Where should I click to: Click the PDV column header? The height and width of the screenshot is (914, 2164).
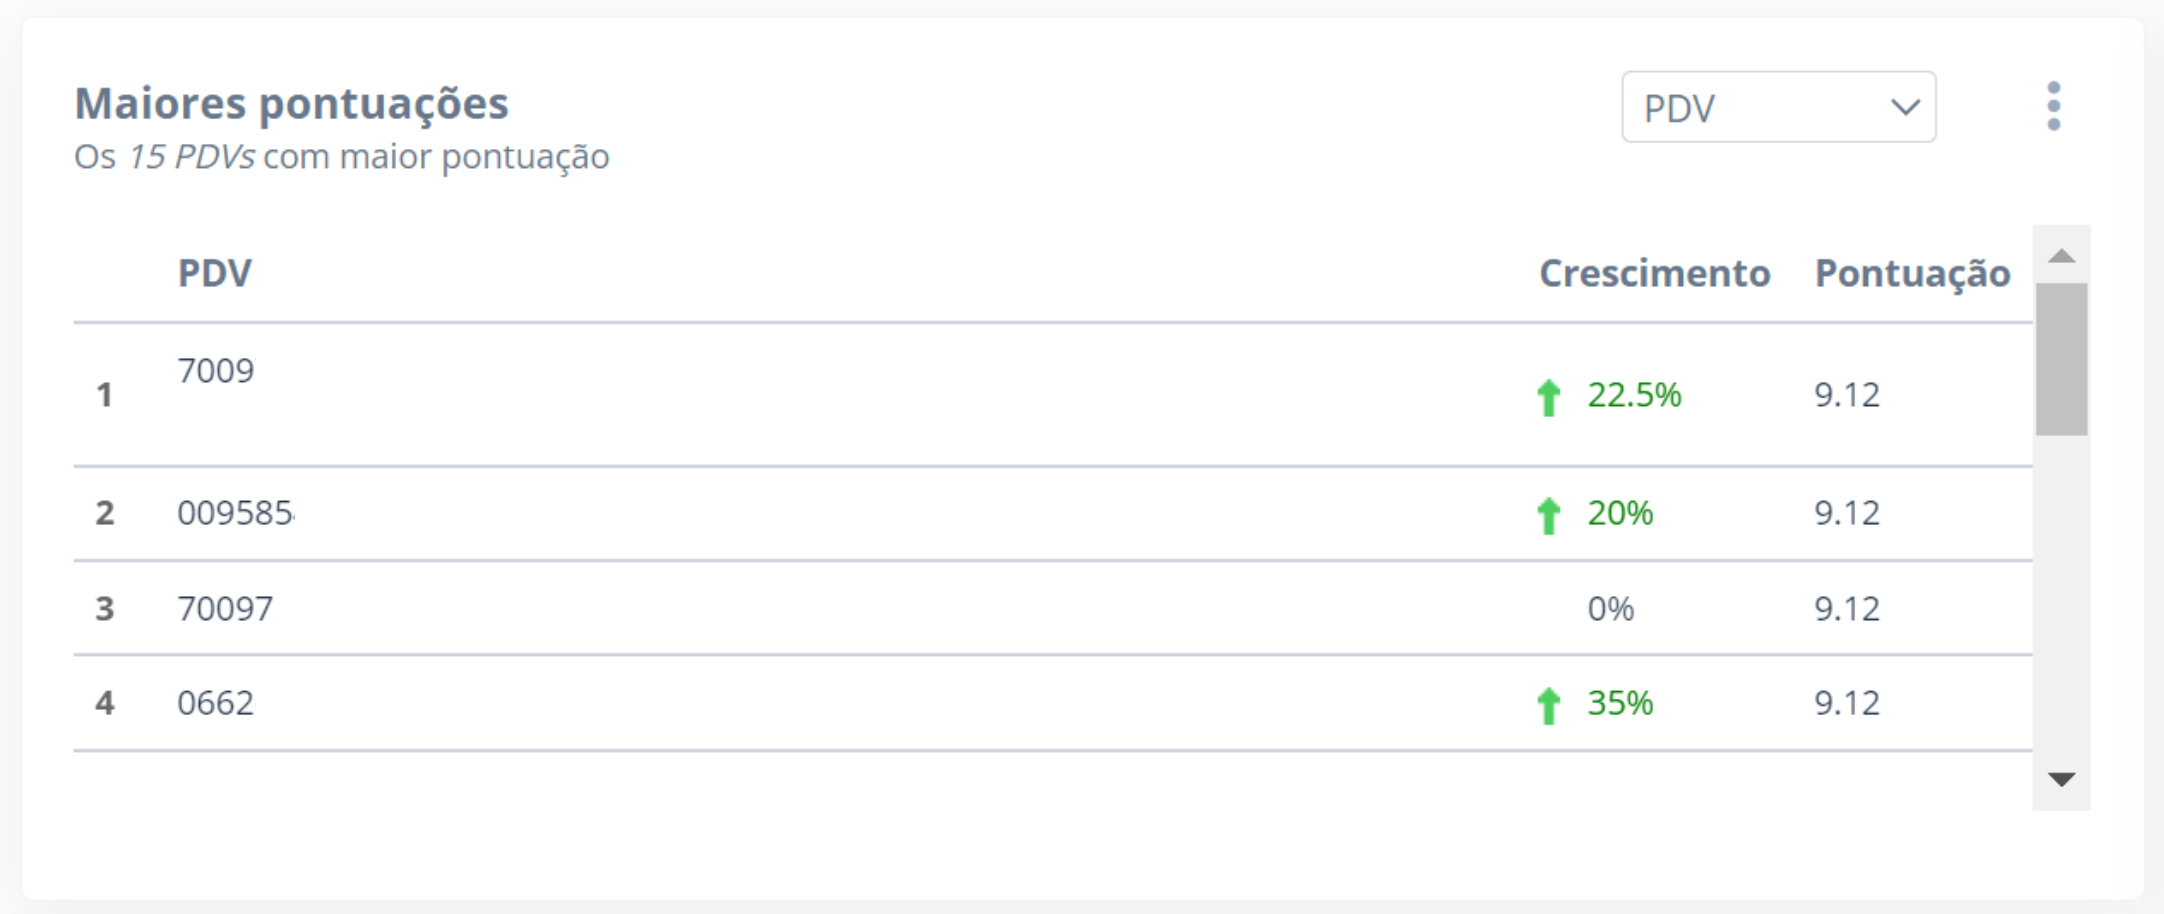(215, 273)
